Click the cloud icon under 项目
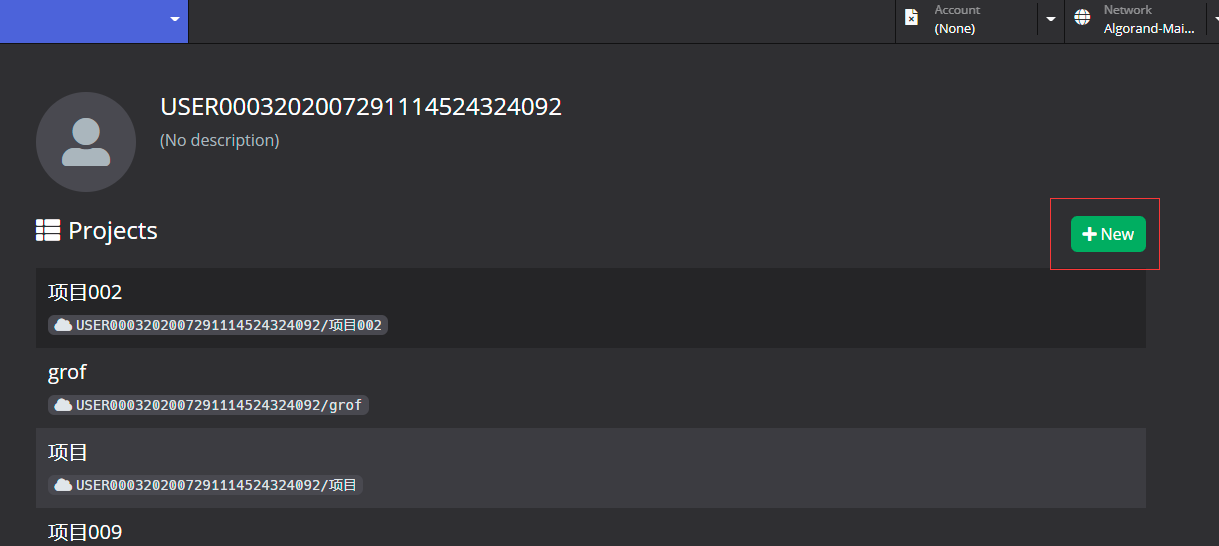The image size is (1219, 546). (63, 485)
